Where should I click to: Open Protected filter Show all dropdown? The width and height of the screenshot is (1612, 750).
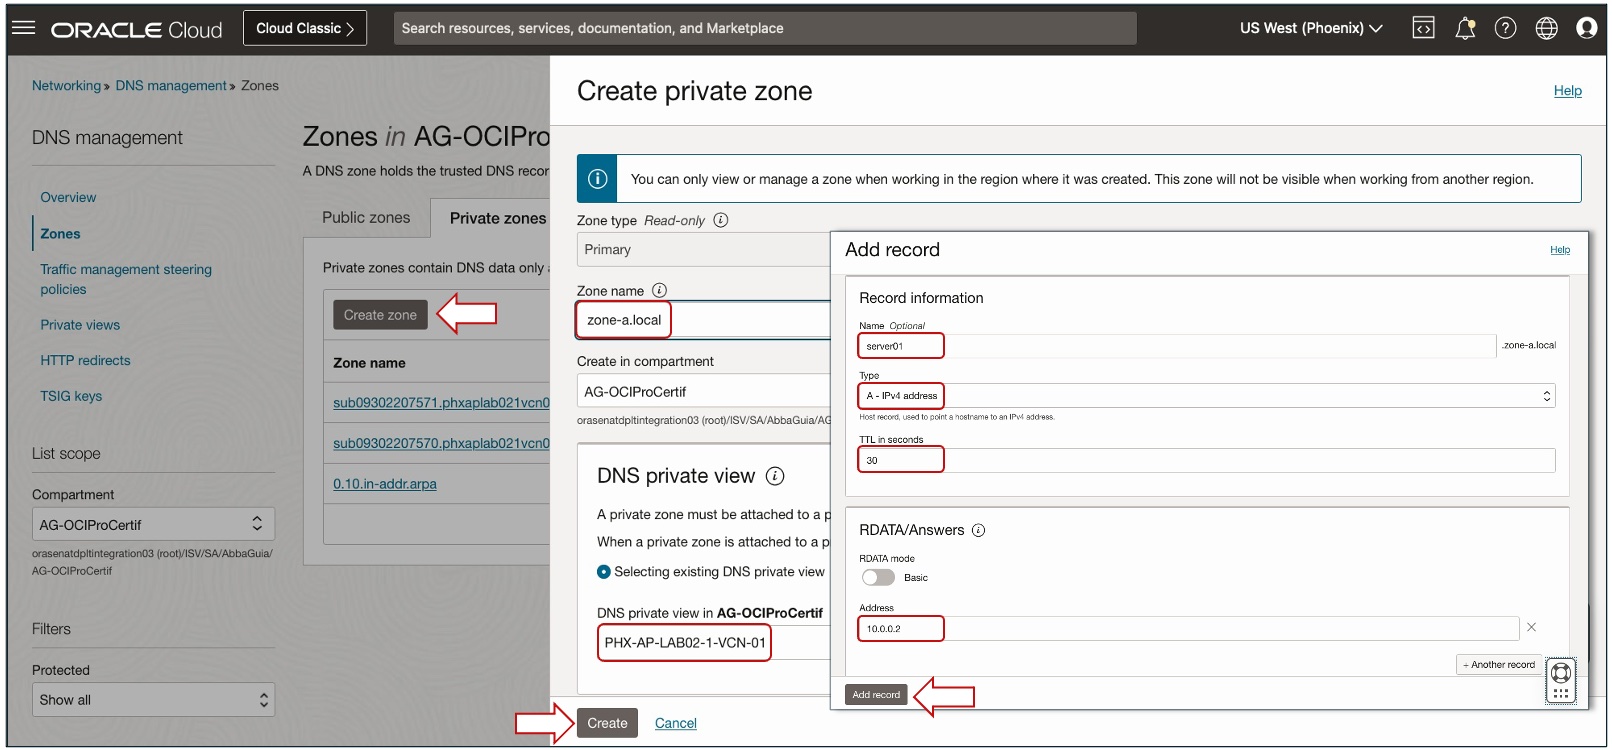153,700
